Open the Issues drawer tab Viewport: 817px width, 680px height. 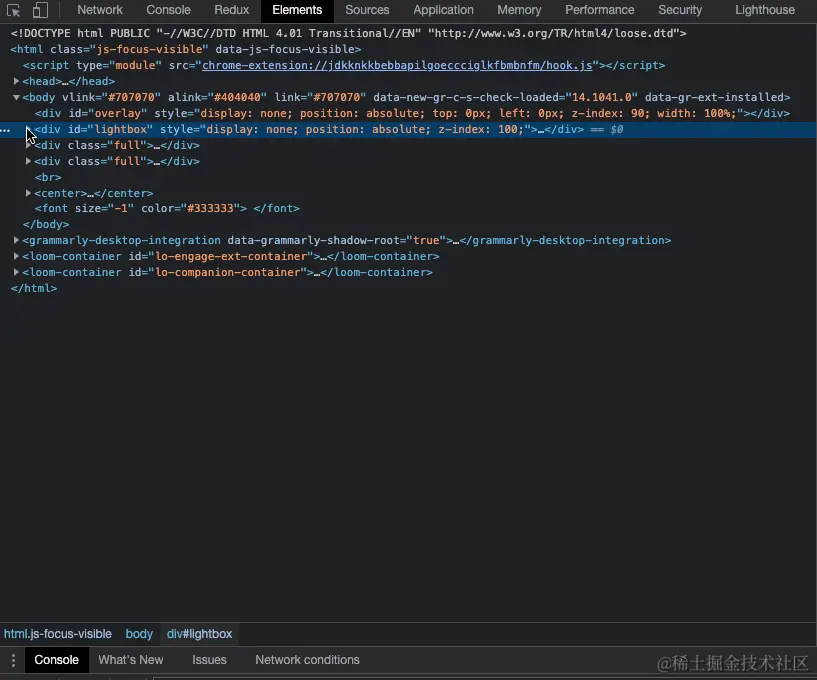(x=209, y=660)
